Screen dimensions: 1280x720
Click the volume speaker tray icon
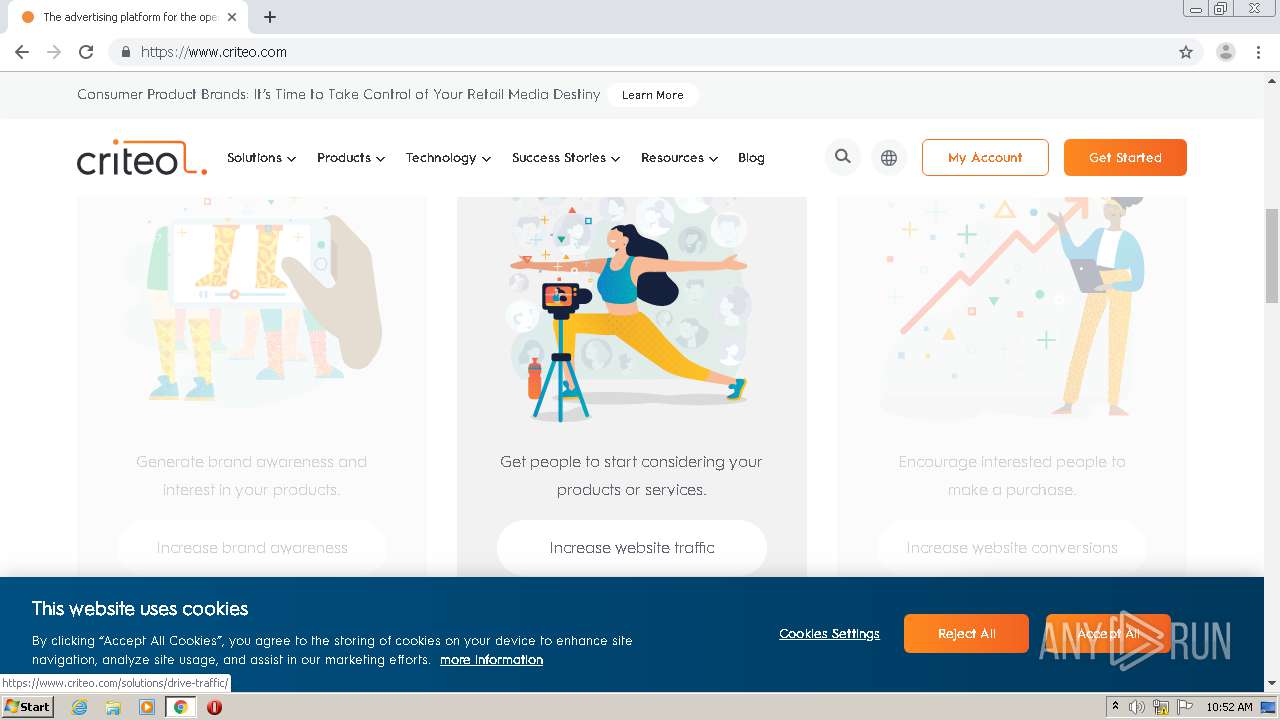tap(1137, 707)
